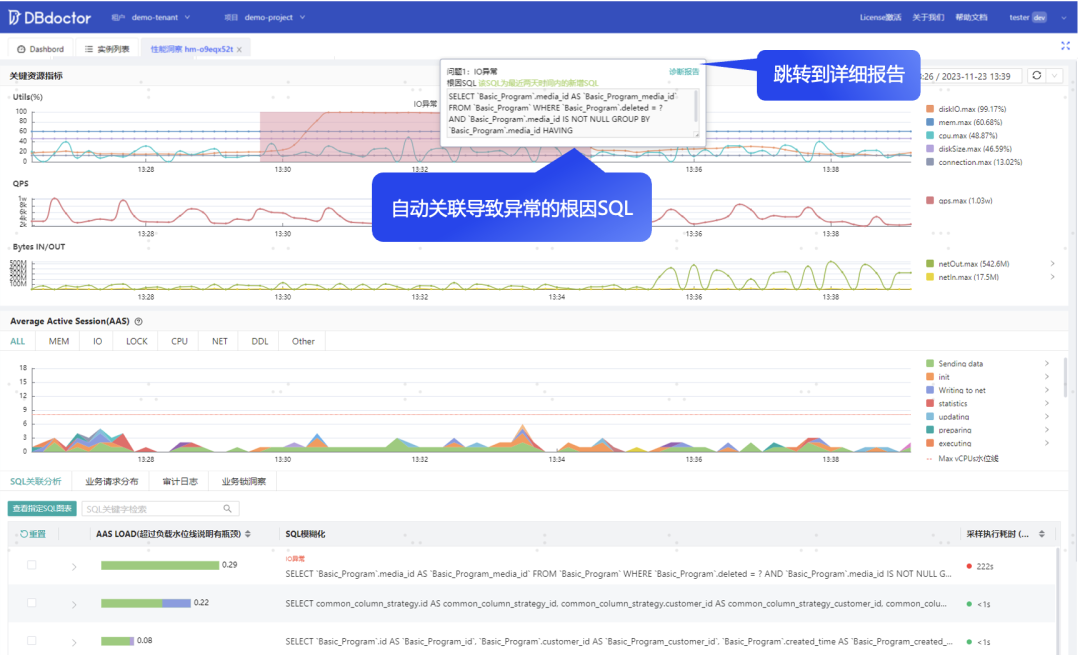Image resolution: width=1080 pixels, height=660 pixels.
Task: Open 帮助文档 link in header
Action: coord(971,17)
